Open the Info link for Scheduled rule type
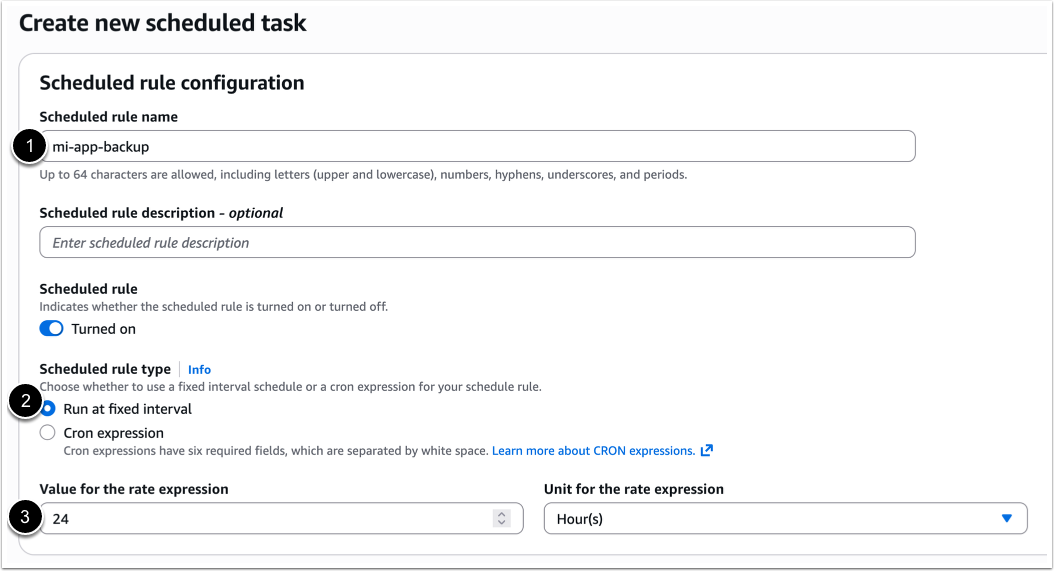 coord(199,369)
